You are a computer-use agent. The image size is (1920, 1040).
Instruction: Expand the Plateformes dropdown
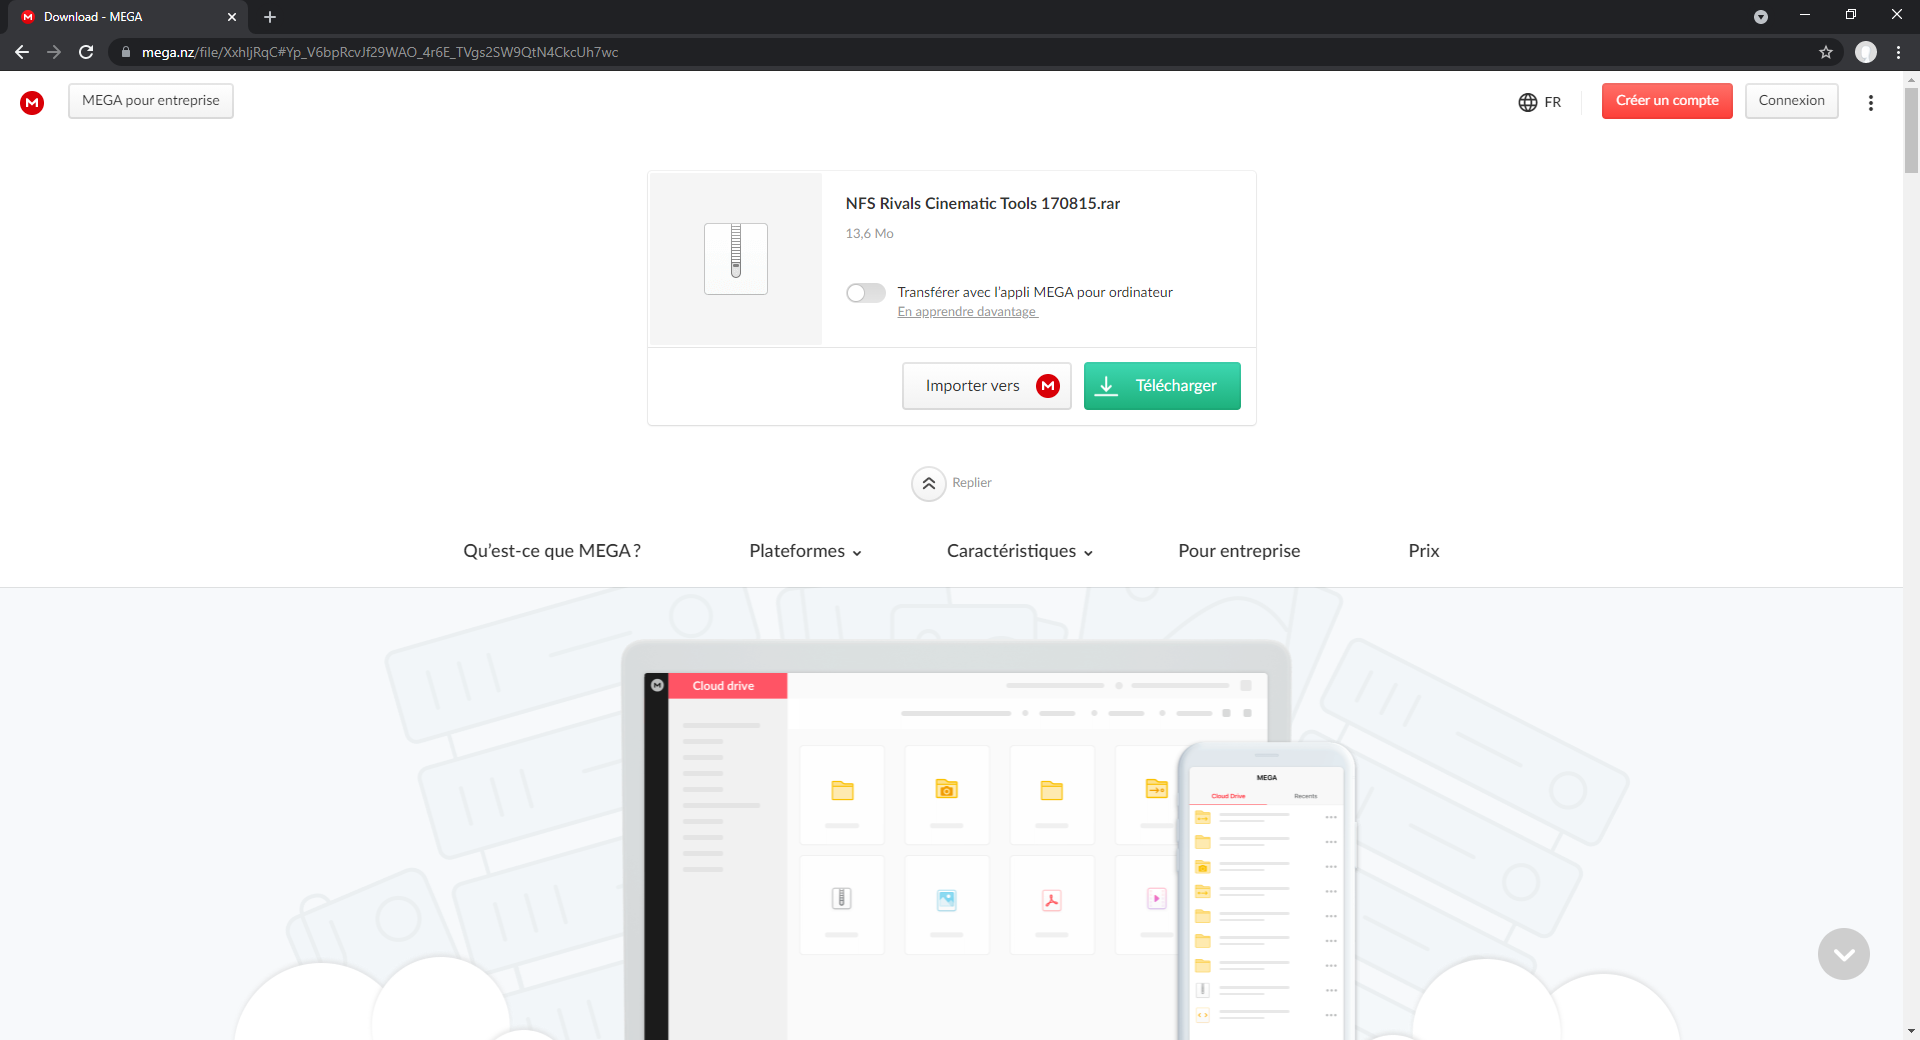(x=805, y=551)
